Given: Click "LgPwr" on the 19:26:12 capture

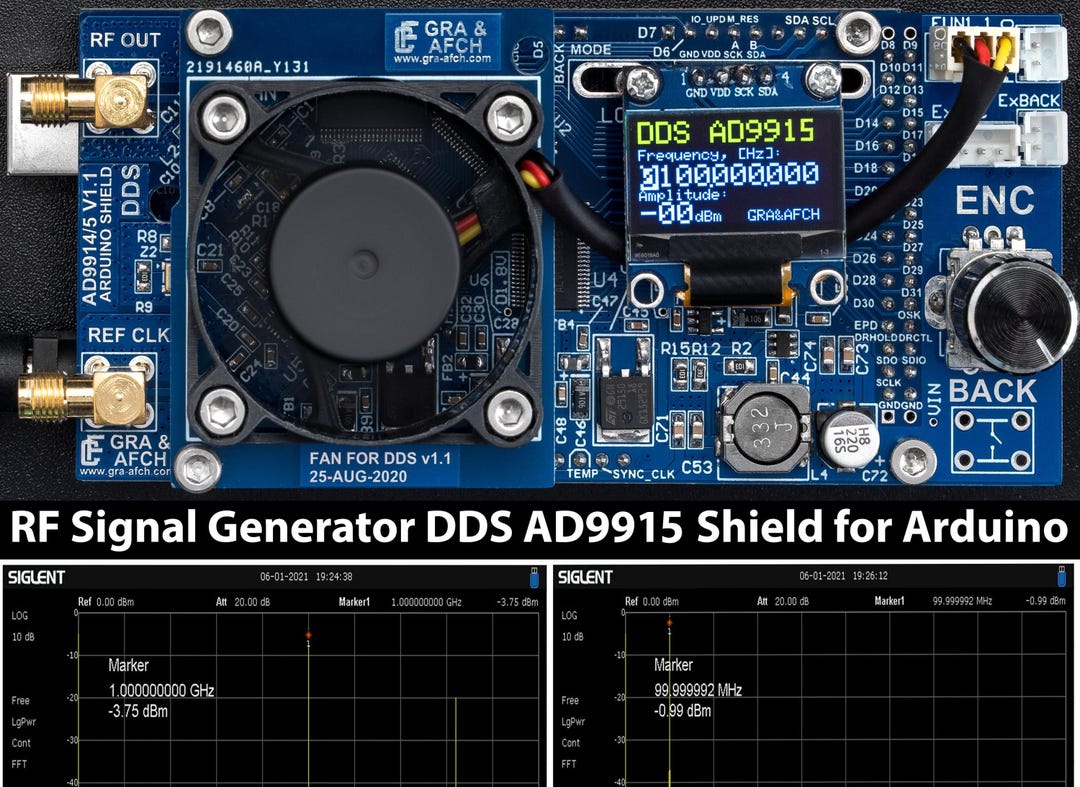Looking at the screenshot, I should pos(573,722).
